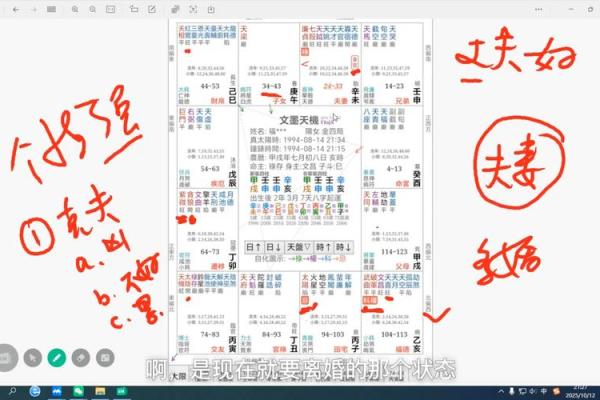Click the 時↑ button

(x=324, y=247)
